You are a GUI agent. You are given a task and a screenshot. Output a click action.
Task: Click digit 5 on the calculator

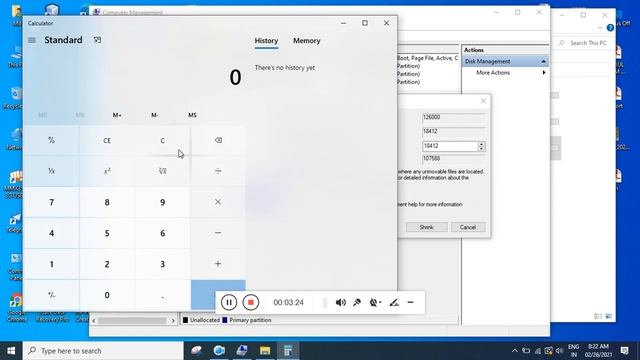point(107,233)
